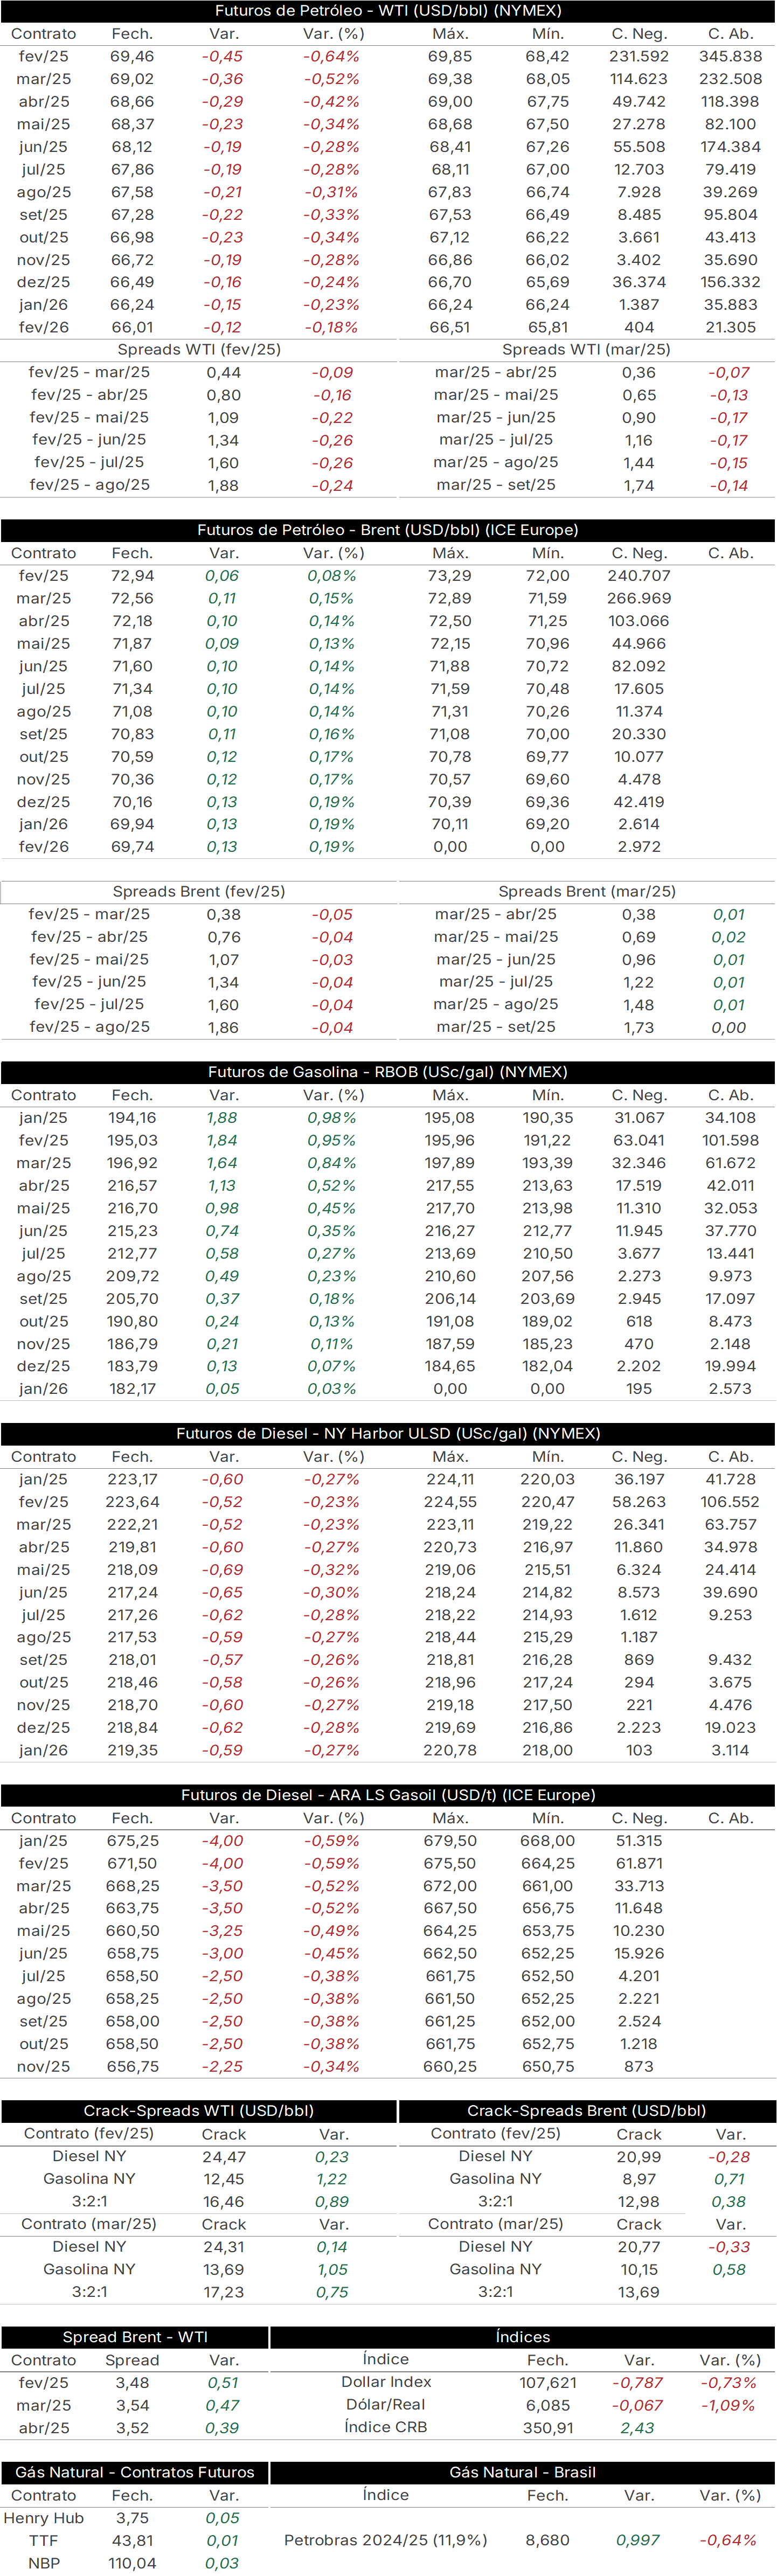Select the ARA LS Gasoil table header
Screen dimensions: 777x2576
click(x=388, y=1795)
